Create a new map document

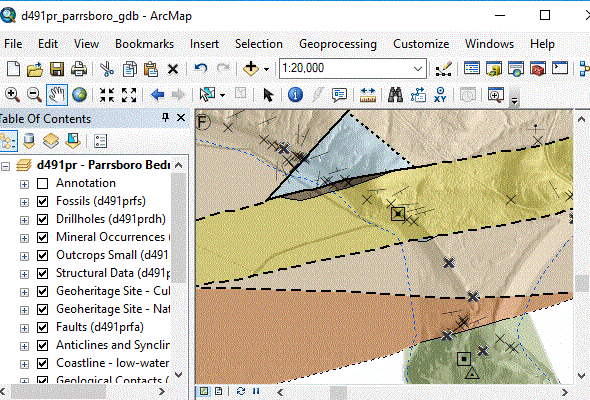[14, 69]
